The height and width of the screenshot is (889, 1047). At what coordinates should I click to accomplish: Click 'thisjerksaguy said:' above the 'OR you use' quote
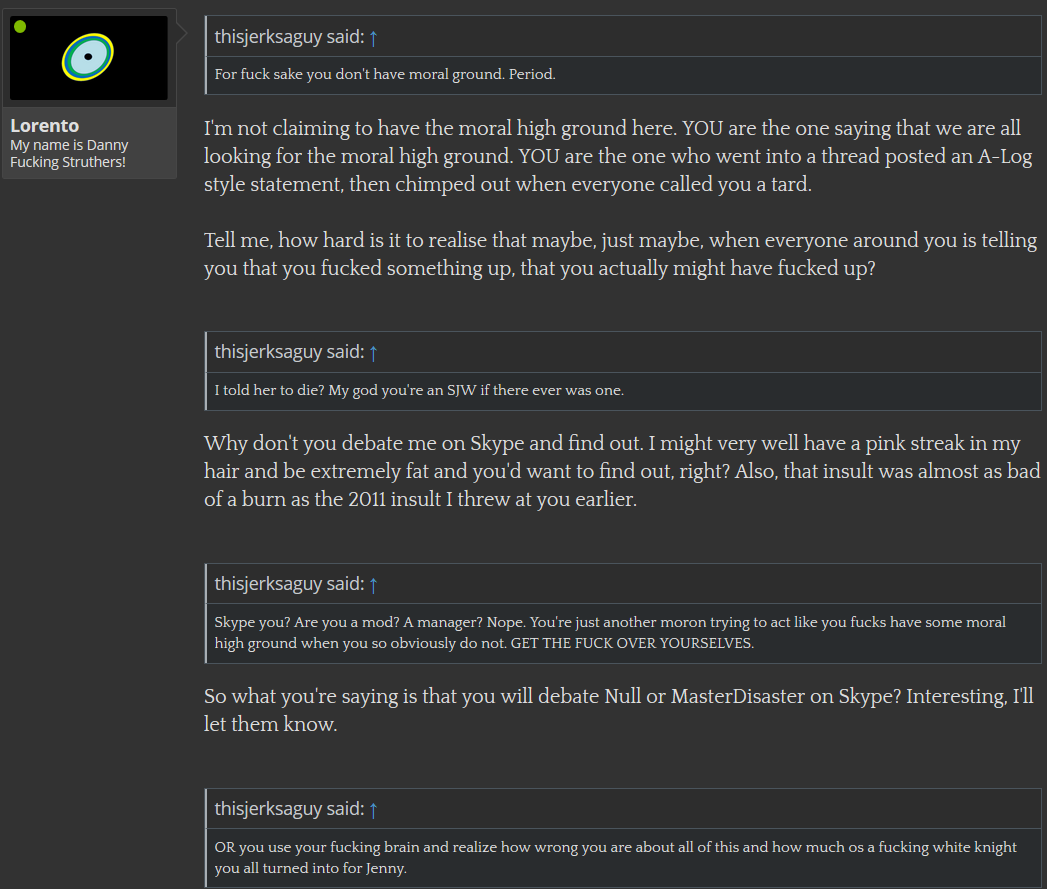pos(289,809)
